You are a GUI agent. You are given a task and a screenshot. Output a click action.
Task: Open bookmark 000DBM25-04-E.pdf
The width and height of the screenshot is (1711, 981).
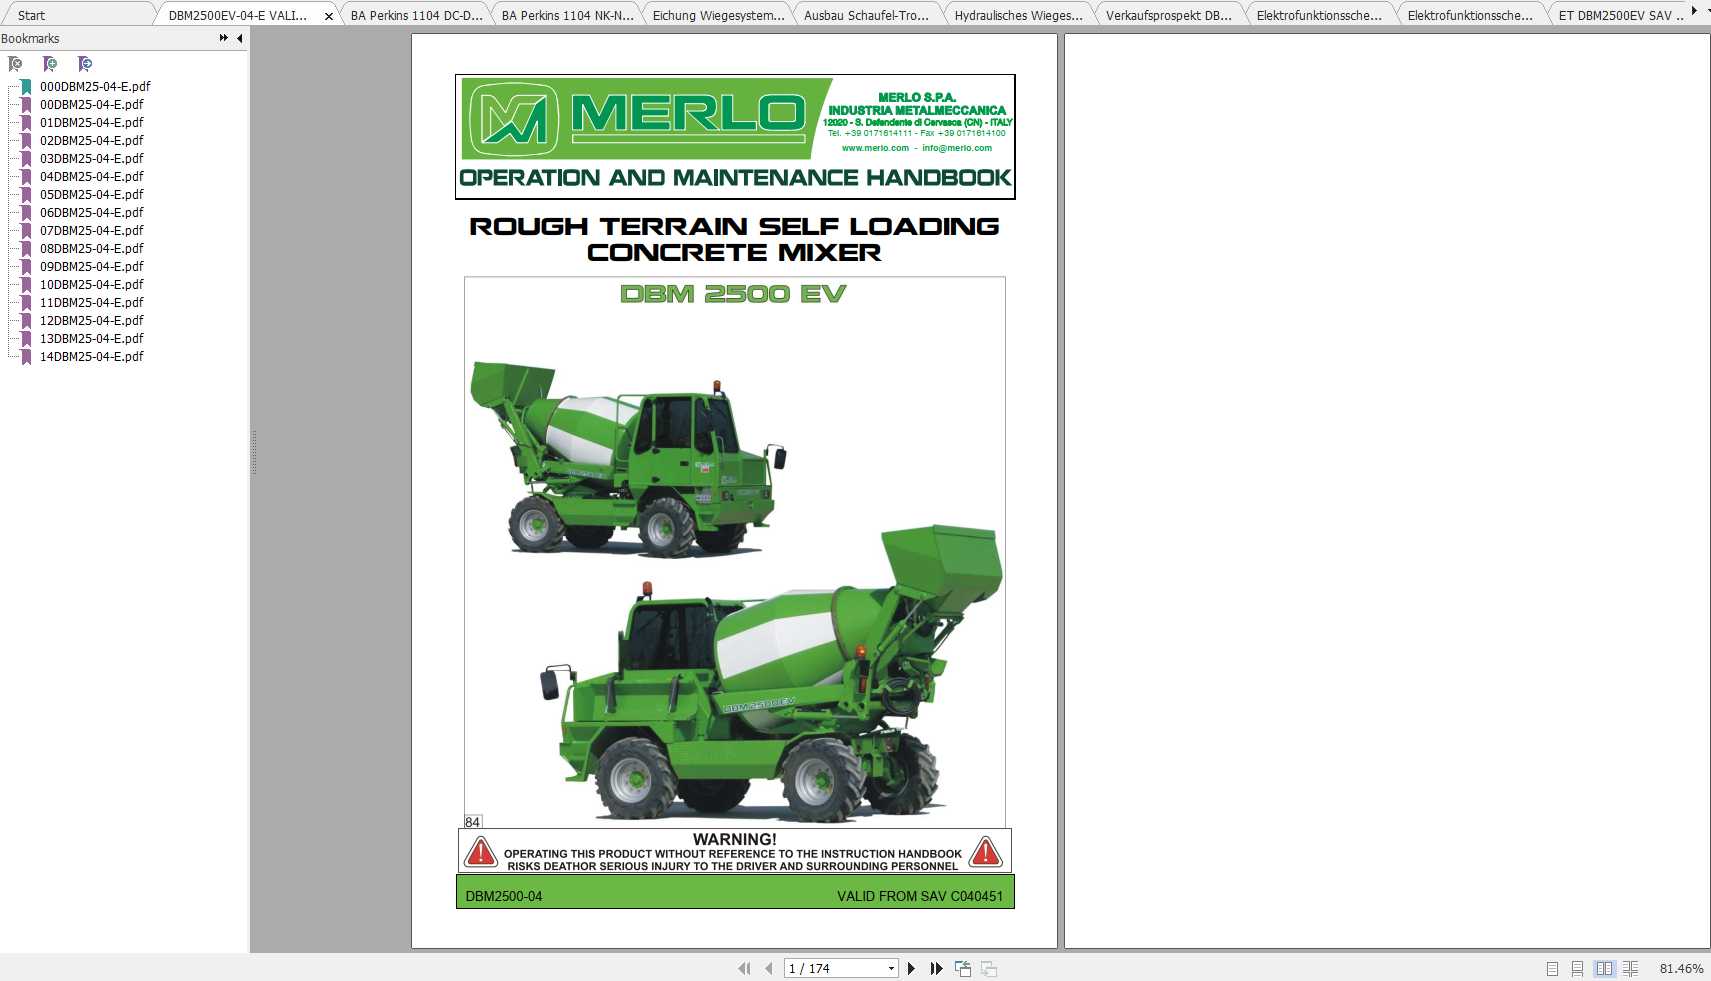(95, 86)
